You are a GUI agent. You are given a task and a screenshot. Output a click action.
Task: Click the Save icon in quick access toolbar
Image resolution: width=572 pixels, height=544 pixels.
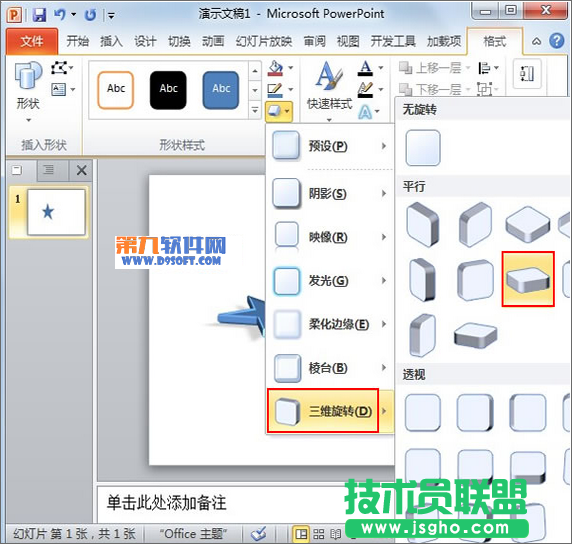tap(39, 15)
